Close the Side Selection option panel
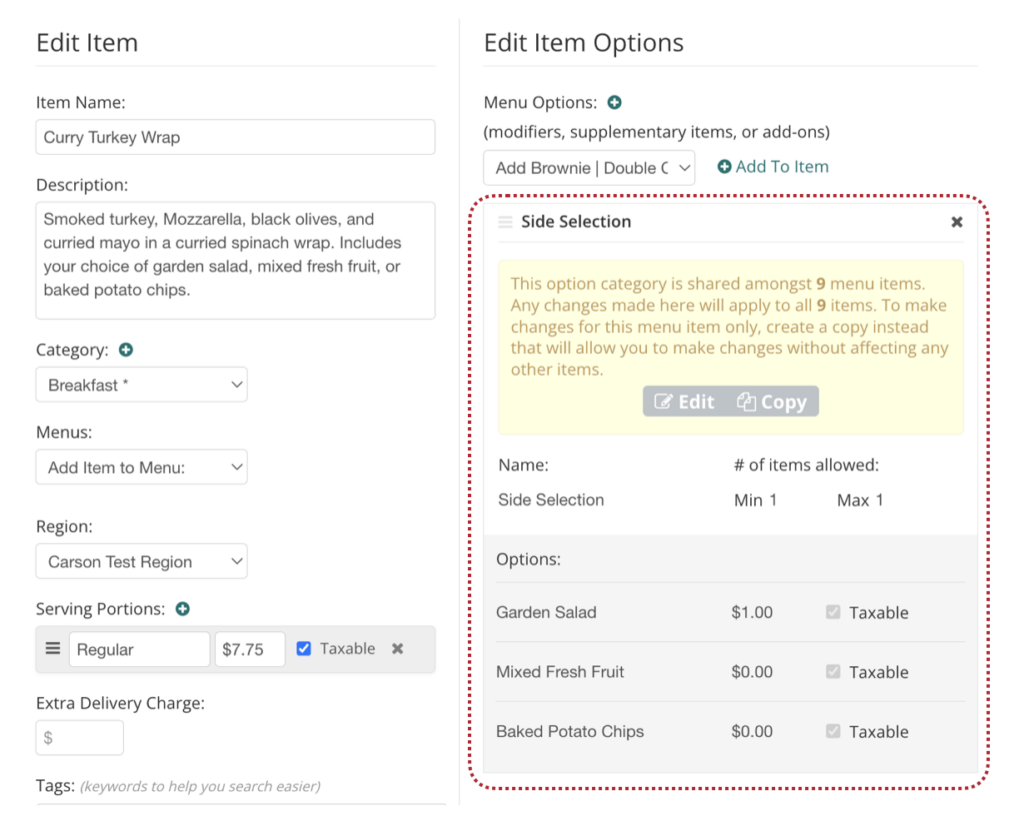This screenshot has width=1024, height=826. tap(956, 222)
